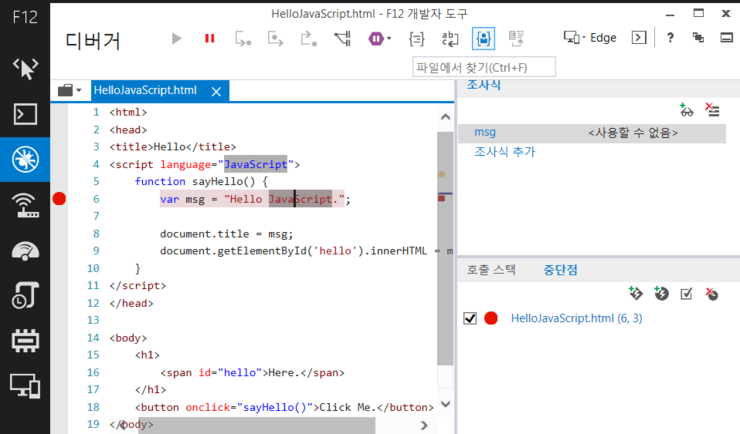This screenshot has height=434, width=740.
Task: Close the HelloJavaScript.html tab
Action: (x=216, y=92)
